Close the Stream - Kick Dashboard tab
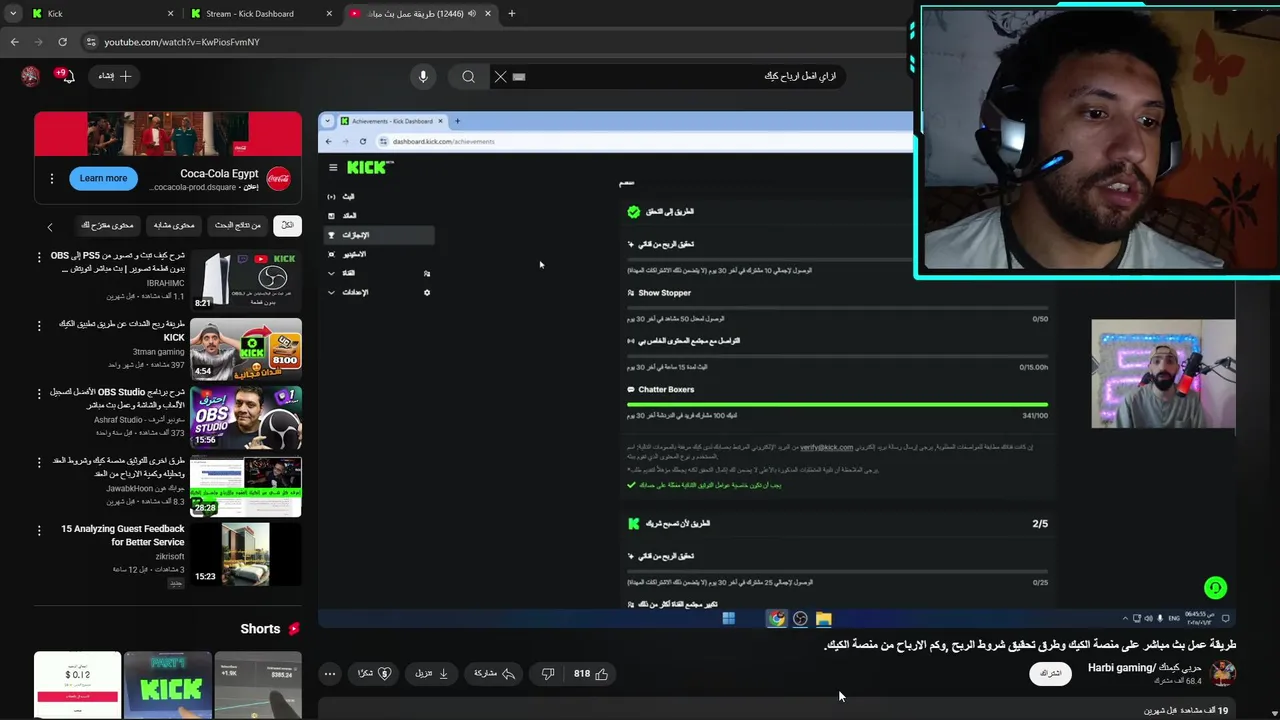The image size is (1280, 720). (329, 14)
